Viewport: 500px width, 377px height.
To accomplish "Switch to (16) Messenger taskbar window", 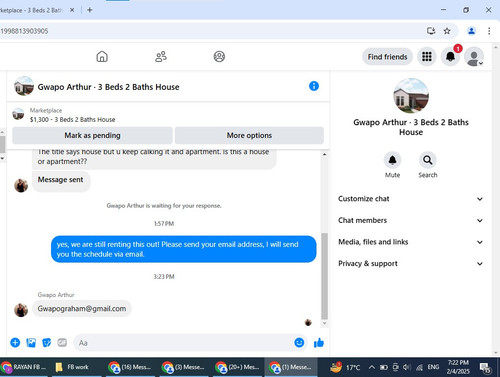I will click(130, 367).
